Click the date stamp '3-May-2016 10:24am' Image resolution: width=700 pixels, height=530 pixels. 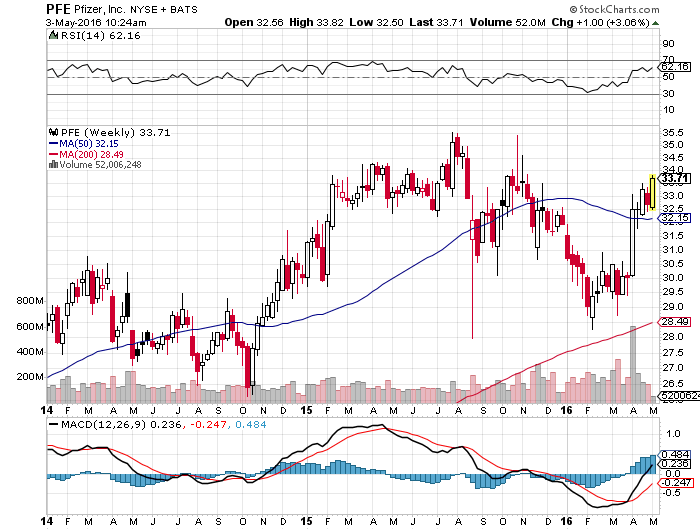click(x=96, y=22)
